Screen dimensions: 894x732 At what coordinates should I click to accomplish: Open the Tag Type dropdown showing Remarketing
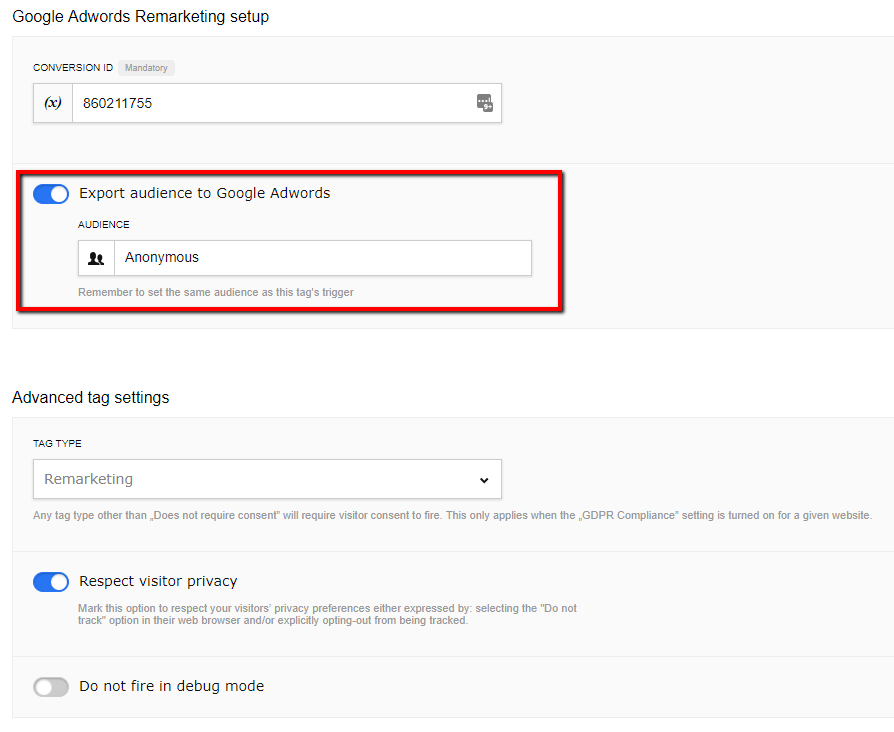pos(266,479)
